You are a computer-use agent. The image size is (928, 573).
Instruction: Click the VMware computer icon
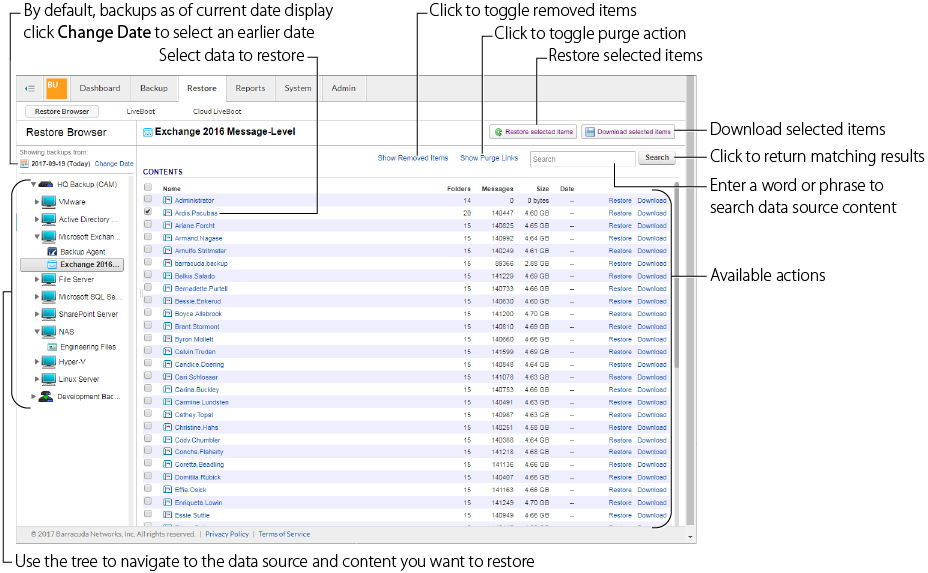tap(49, 202)
